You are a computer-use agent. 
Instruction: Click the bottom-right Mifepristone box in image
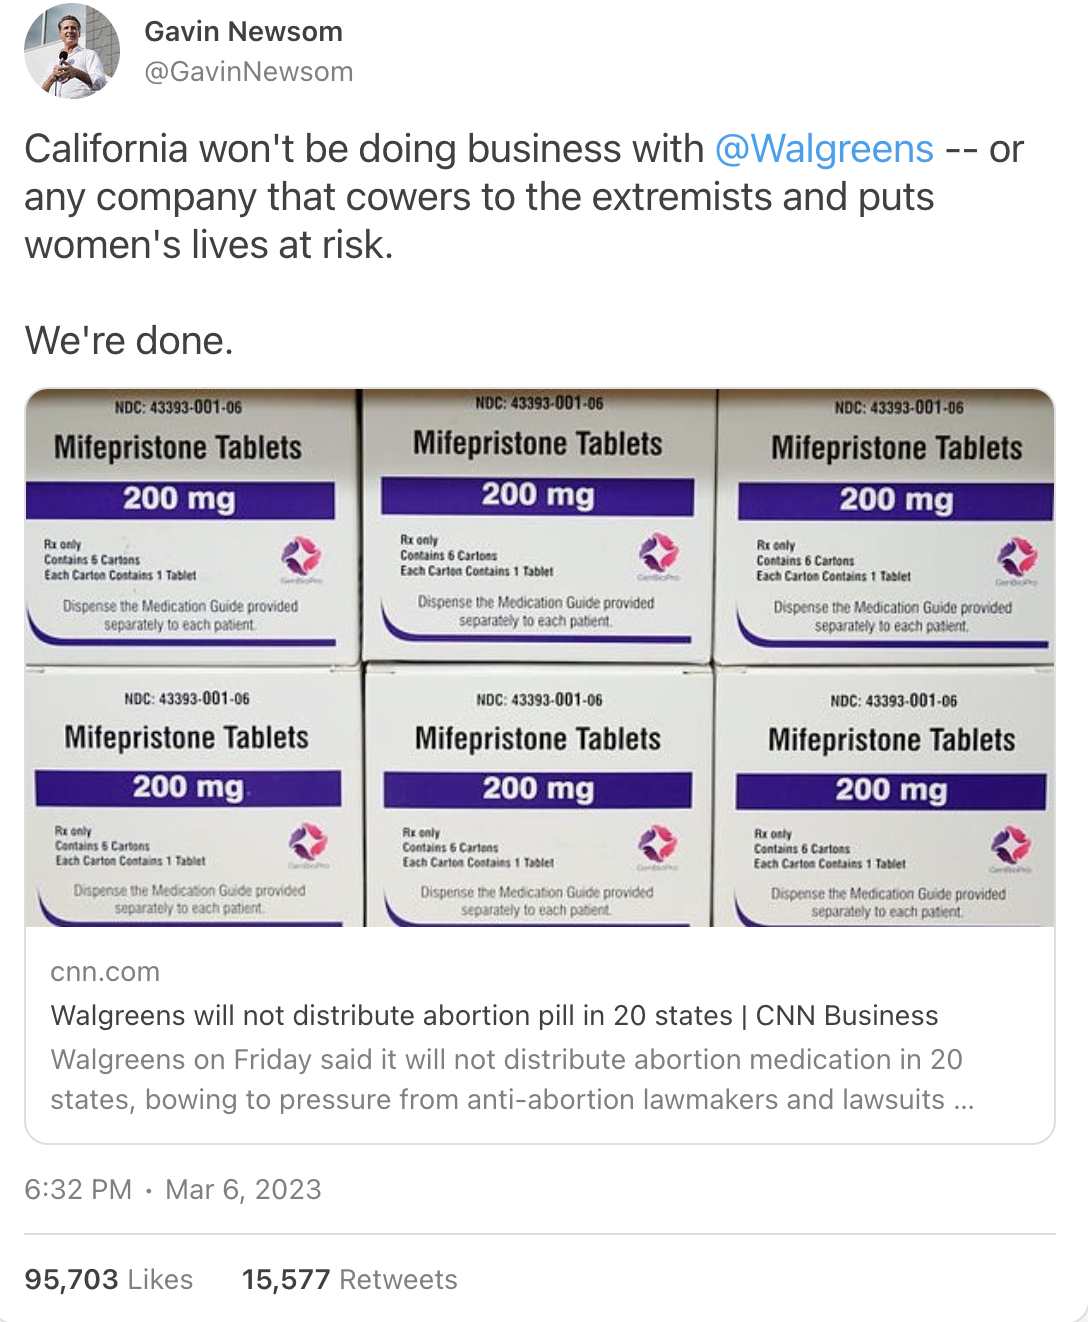[884, 798]
